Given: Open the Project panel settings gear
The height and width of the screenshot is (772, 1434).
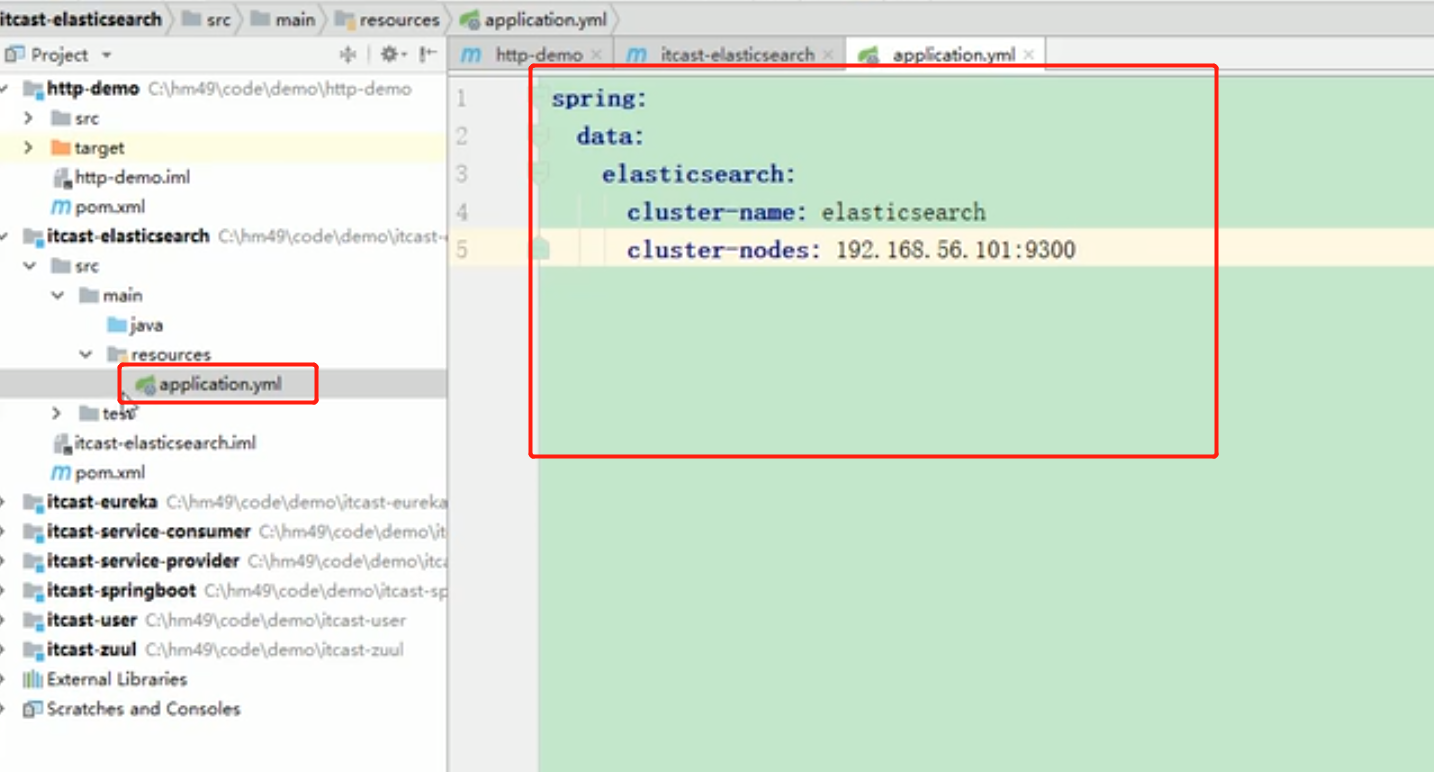Looking at the screenshot, I should click(x=389, y=55).
